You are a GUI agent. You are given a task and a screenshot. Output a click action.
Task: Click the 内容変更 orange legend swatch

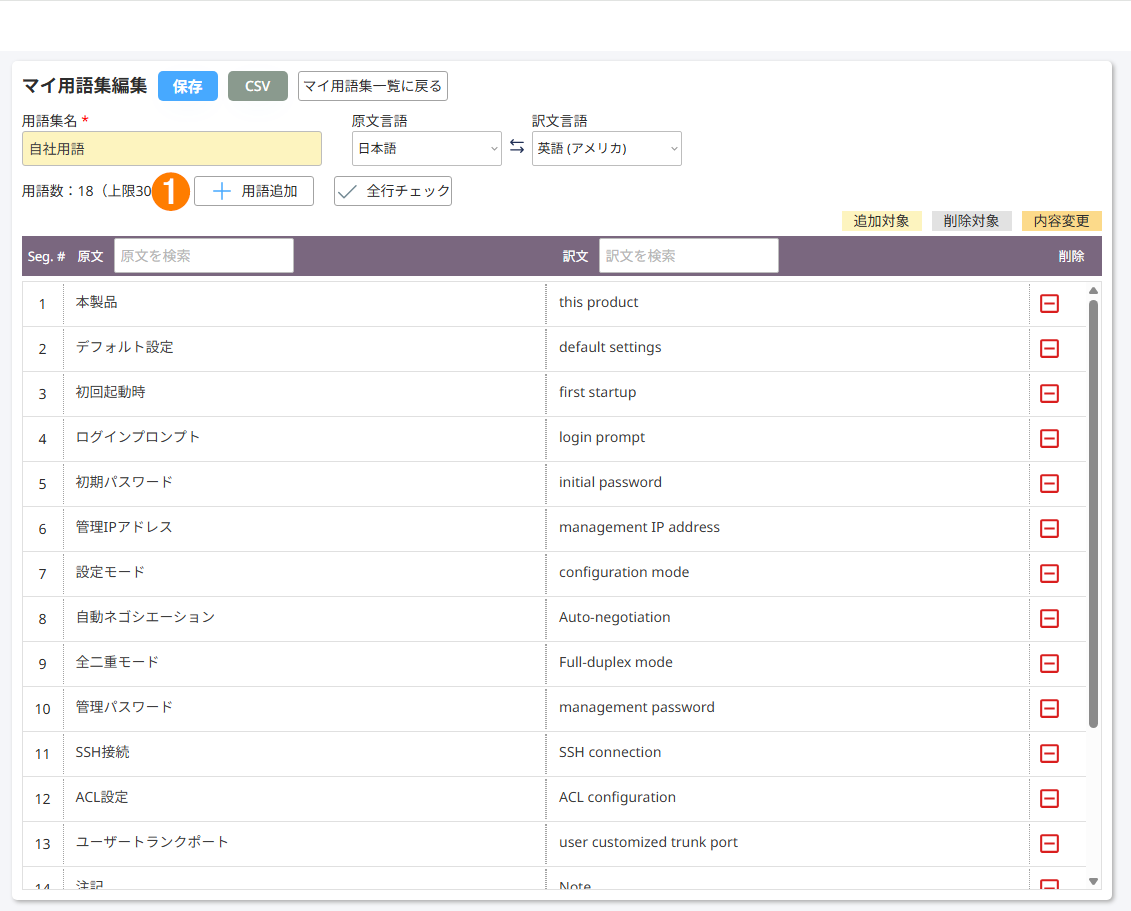pos(1062,221)
